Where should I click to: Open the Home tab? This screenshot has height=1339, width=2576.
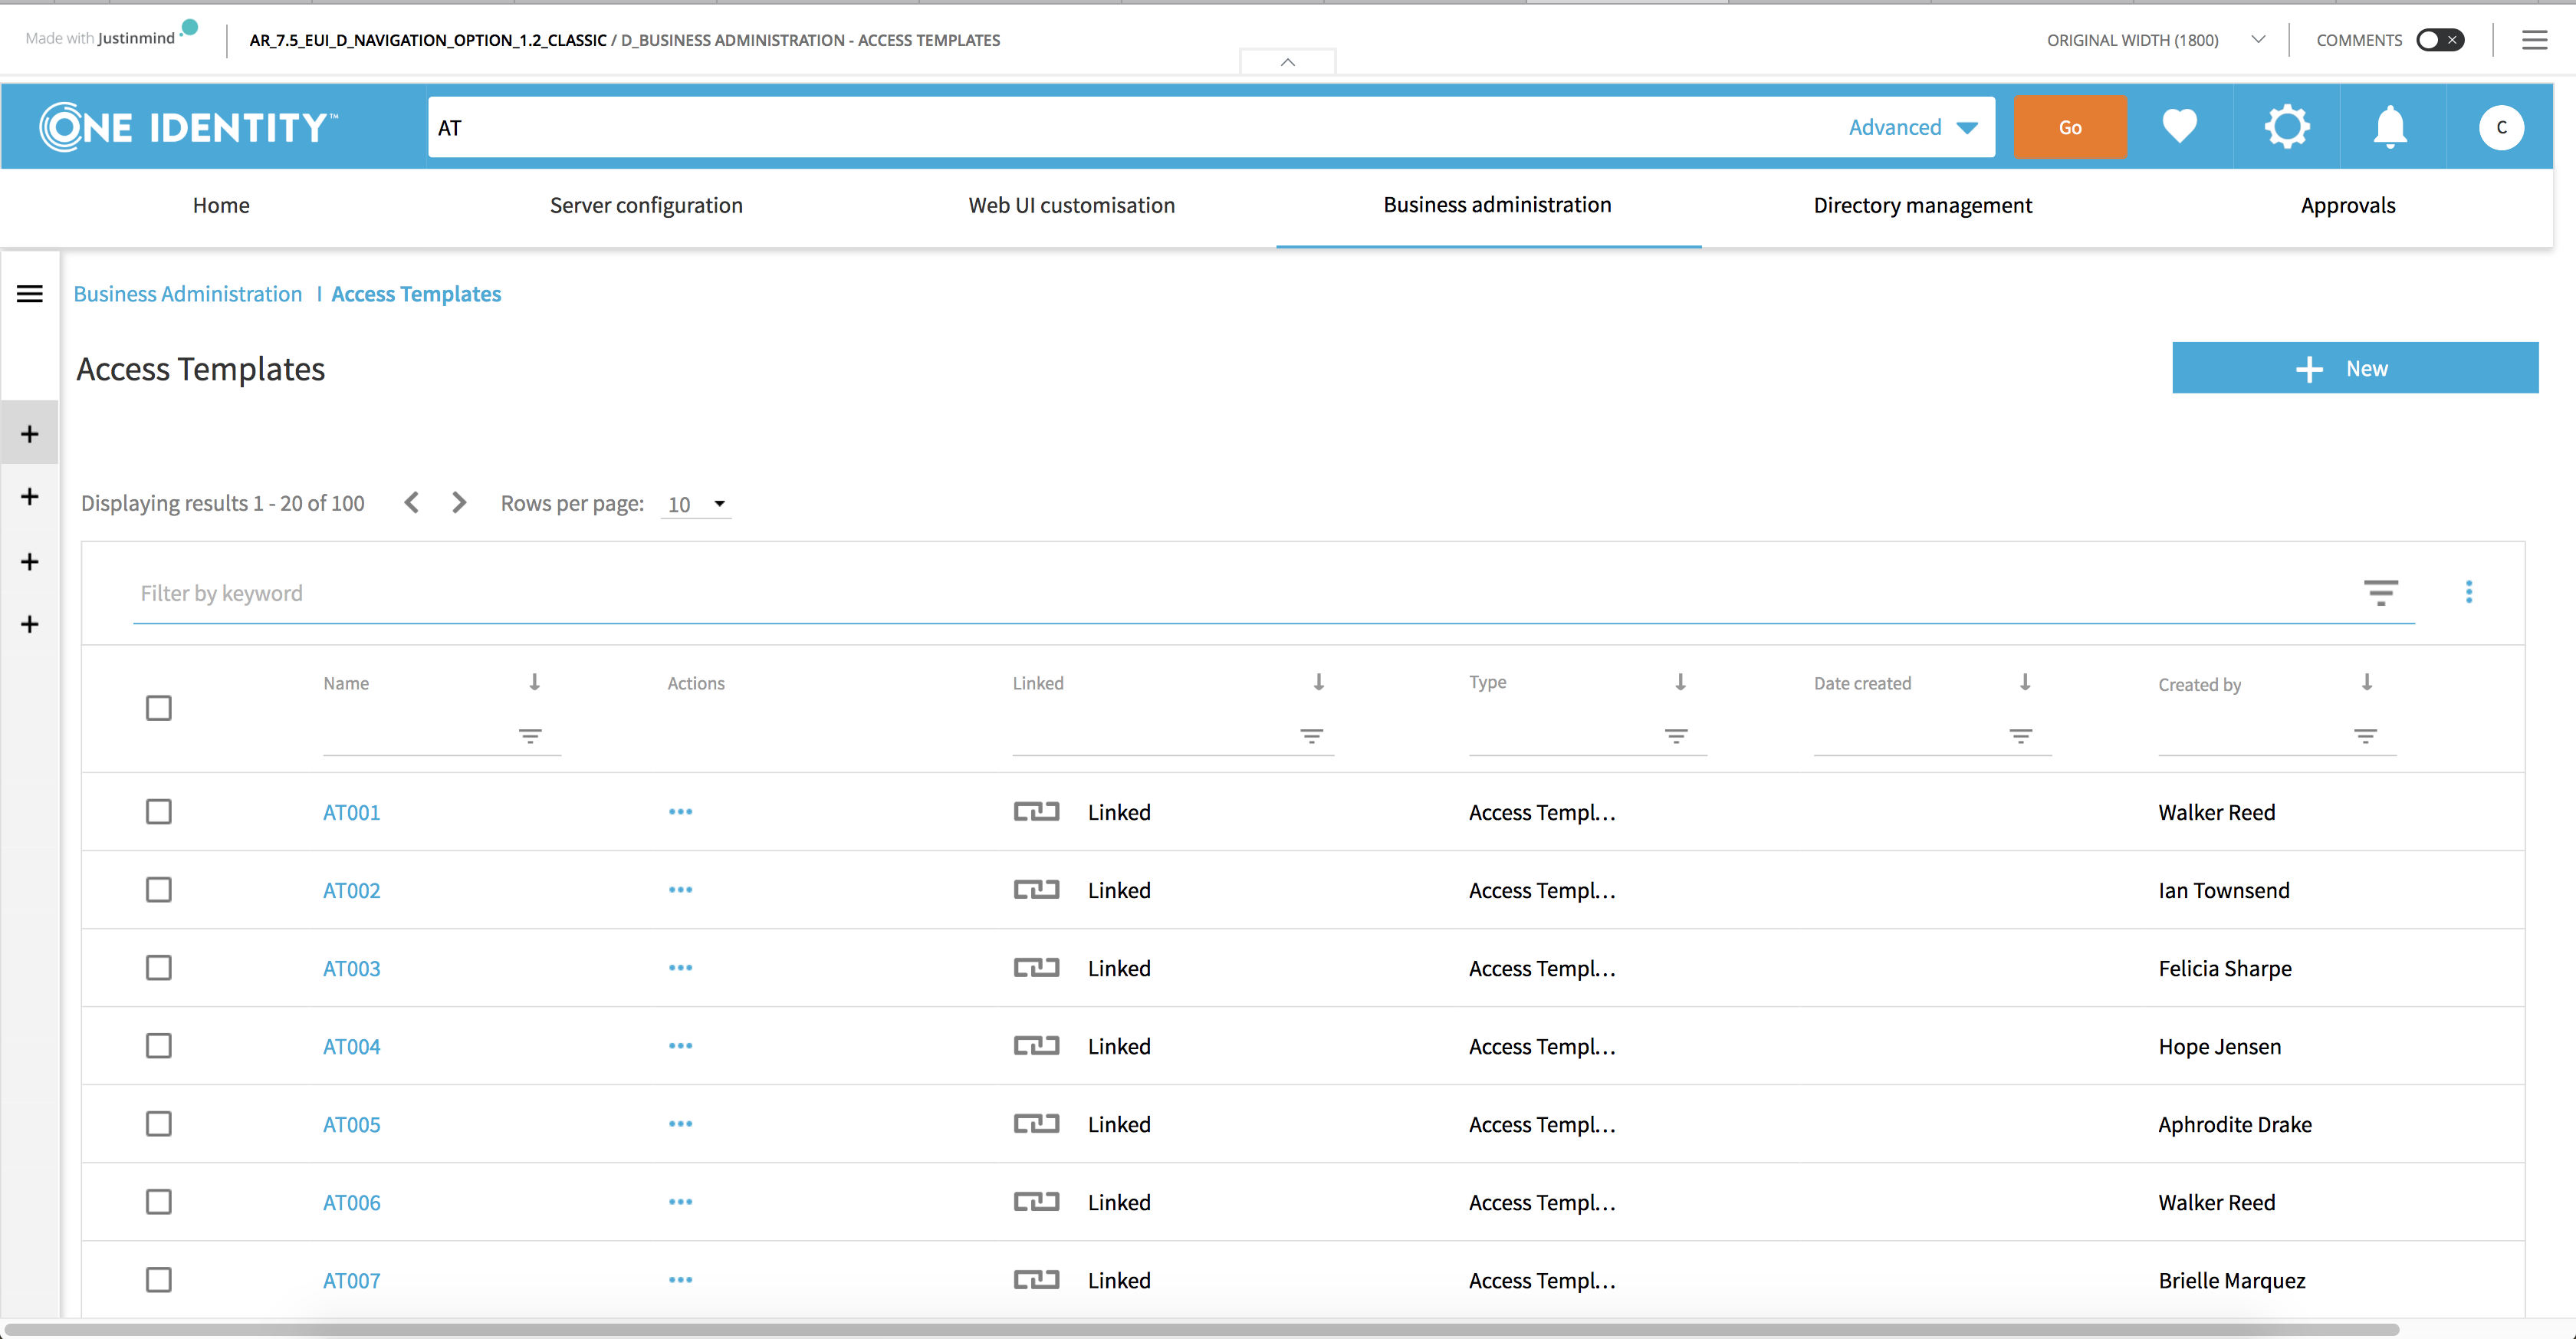(221, 205)
